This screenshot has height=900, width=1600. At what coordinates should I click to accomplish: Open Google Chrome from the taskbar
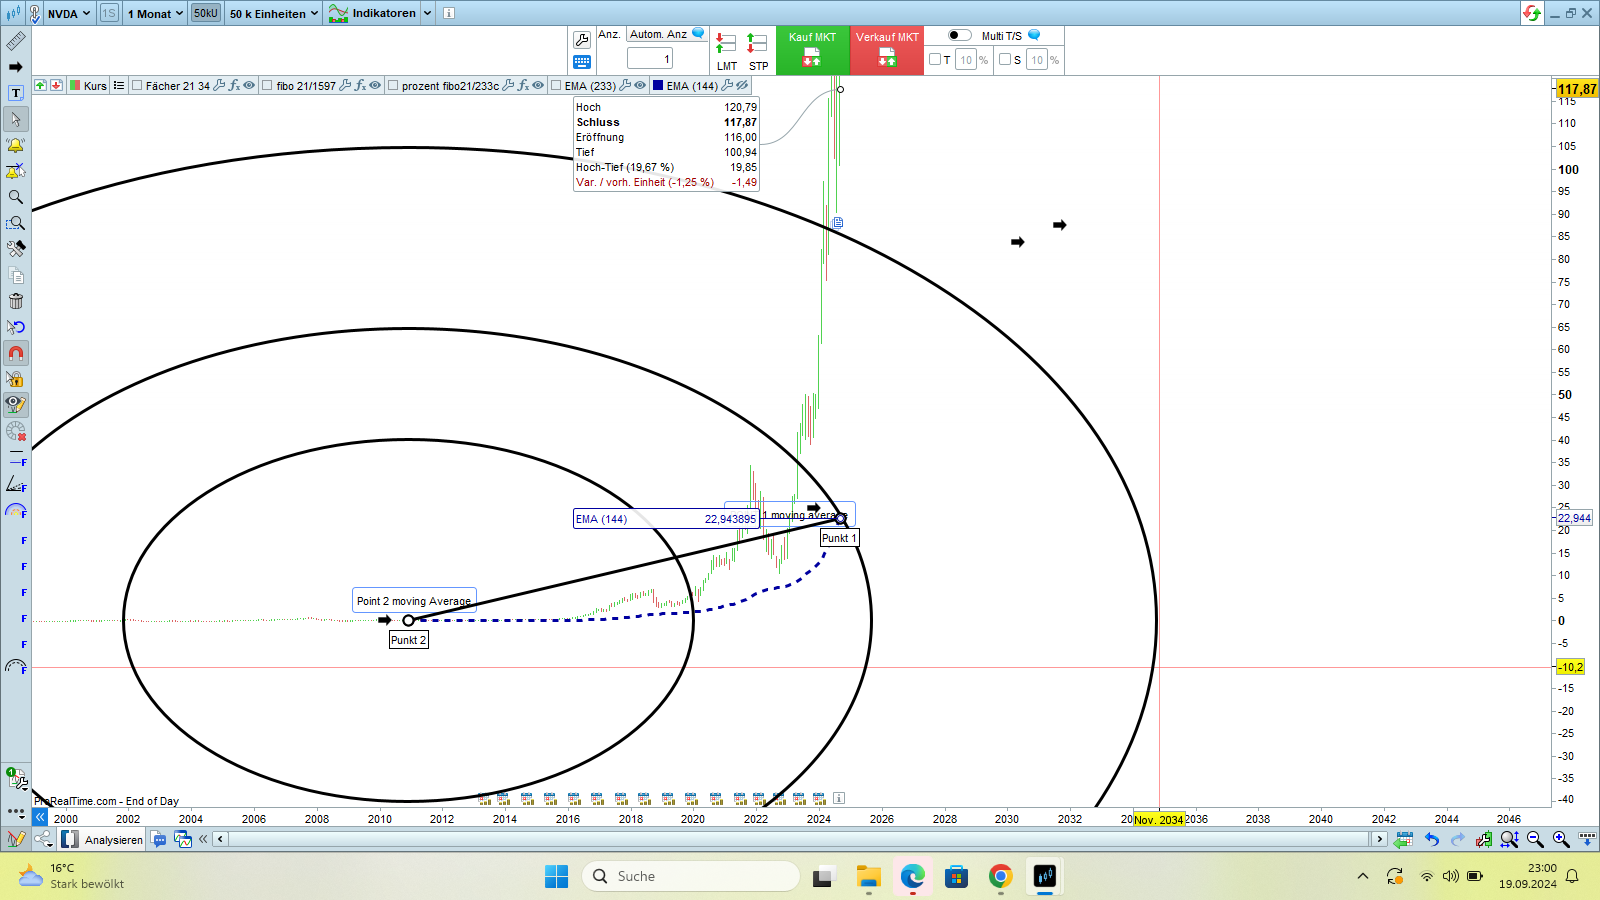(1000, 877)
